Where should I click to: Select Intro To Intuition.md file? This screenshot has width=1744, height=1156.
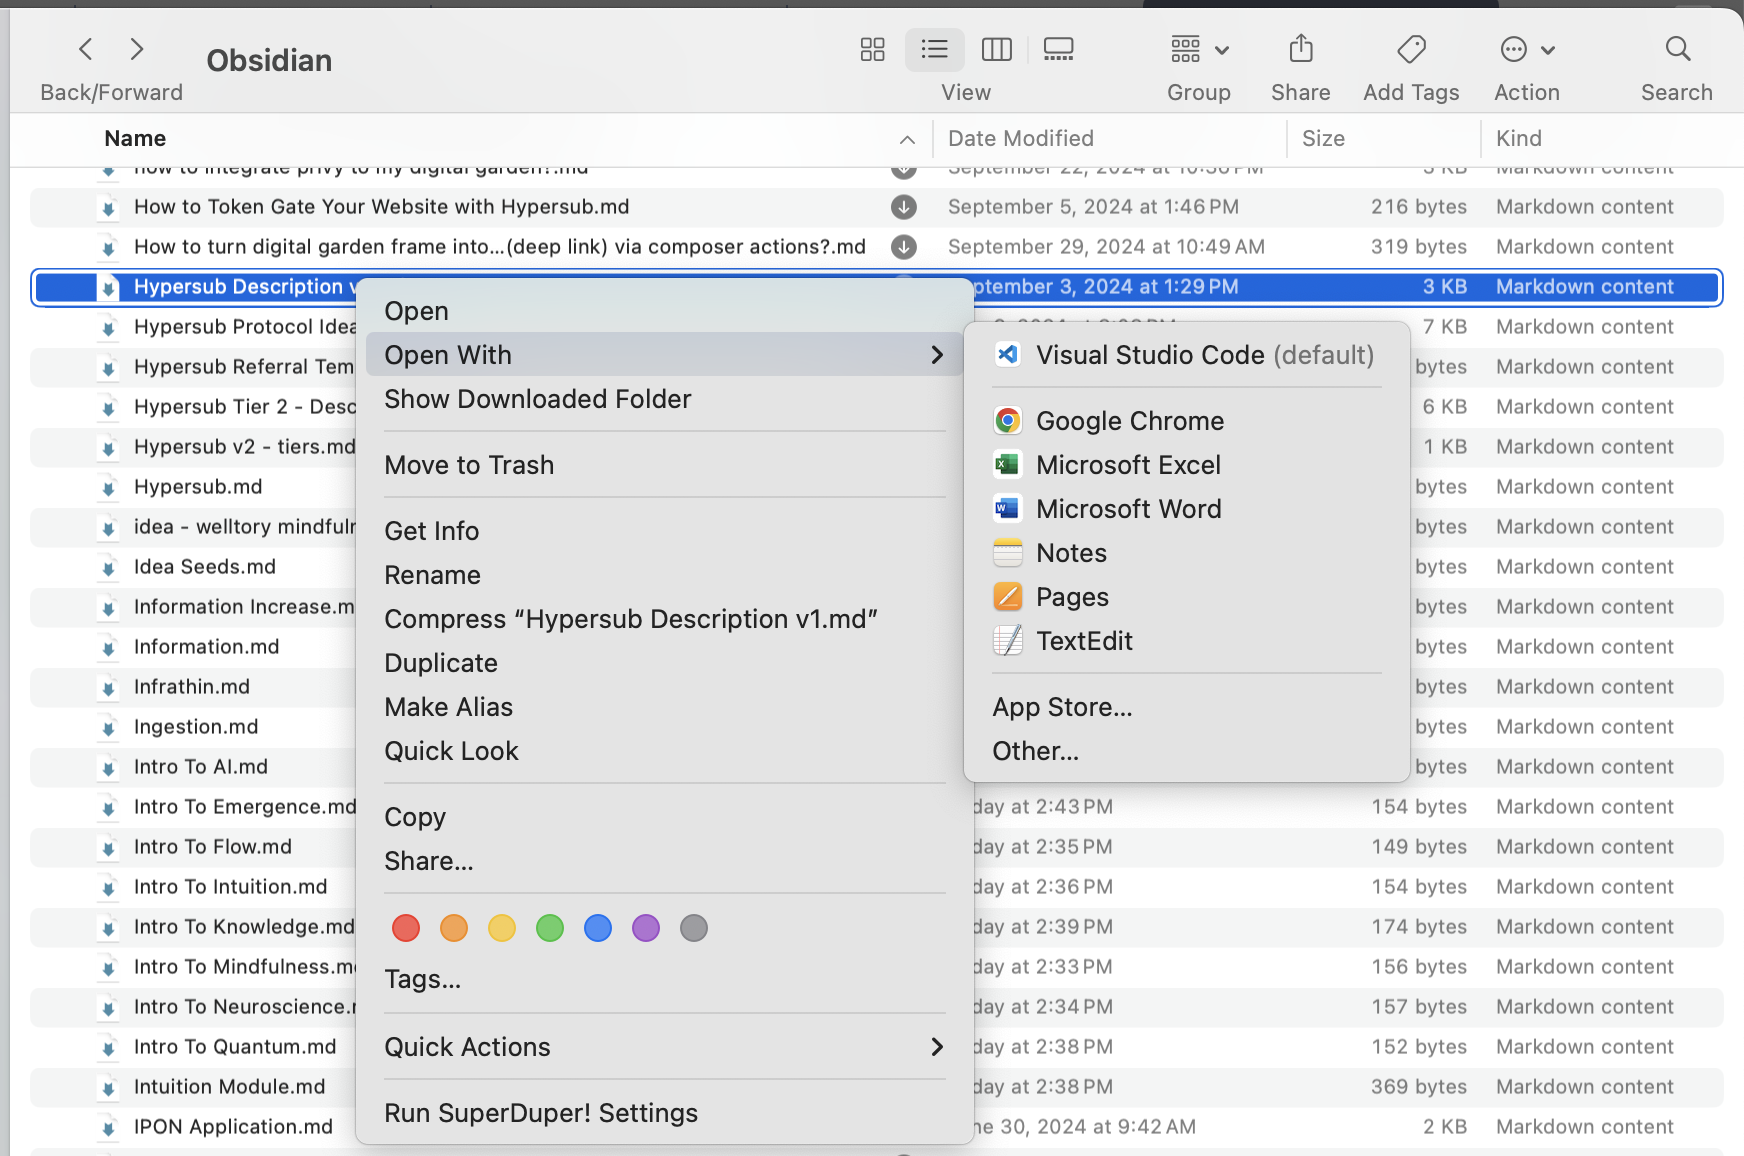[x=231, y=887]
